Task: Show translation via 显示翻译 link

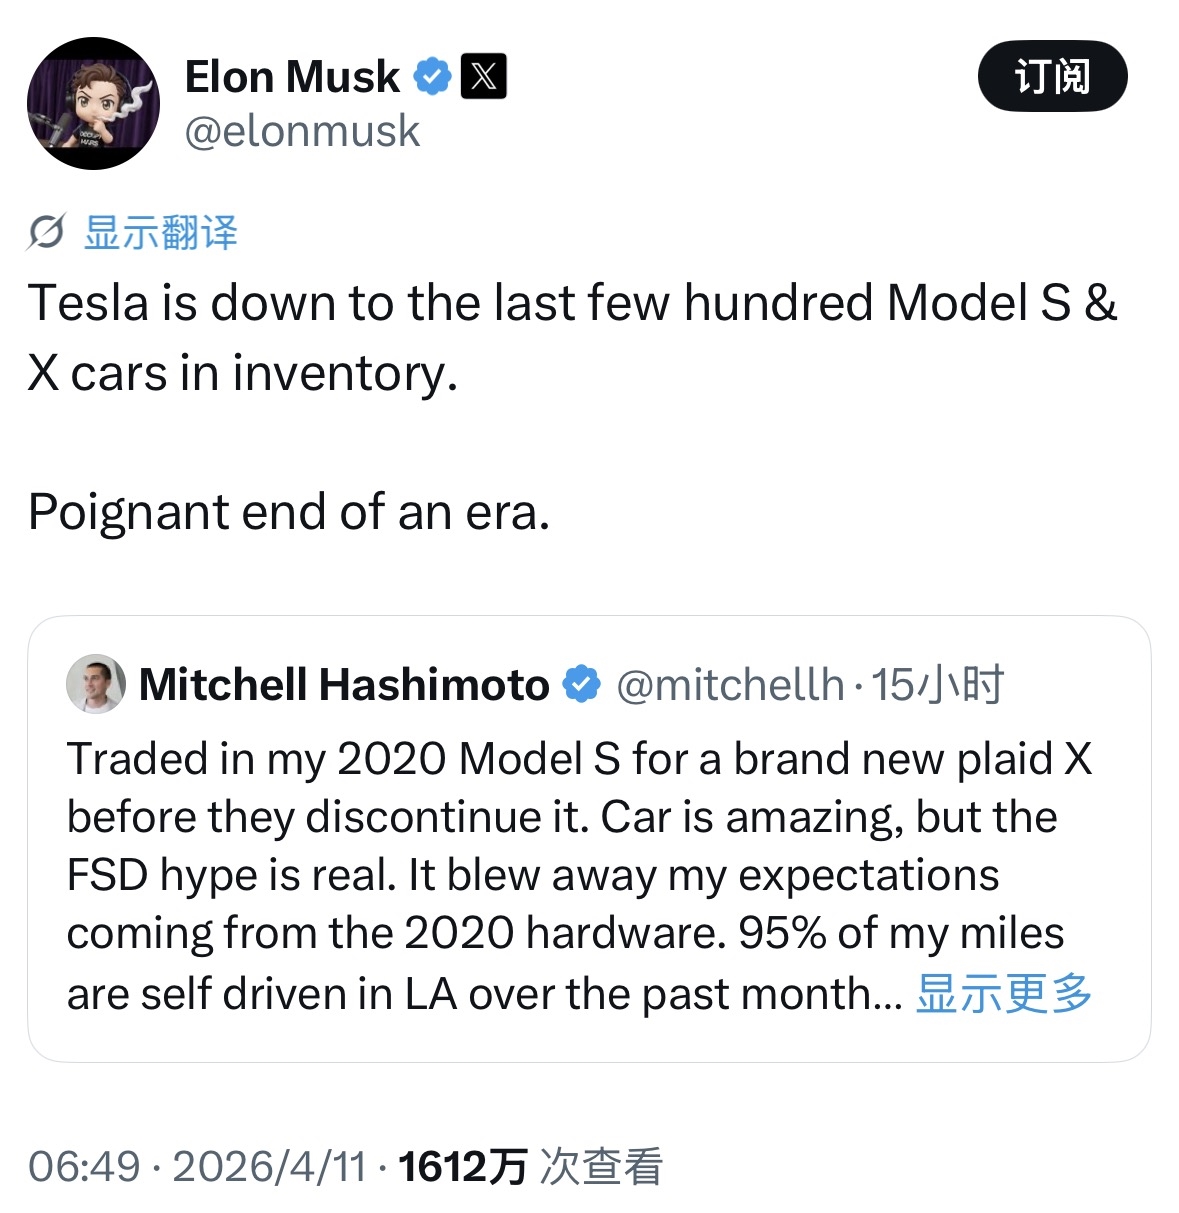Action: (x=161, y=233)
